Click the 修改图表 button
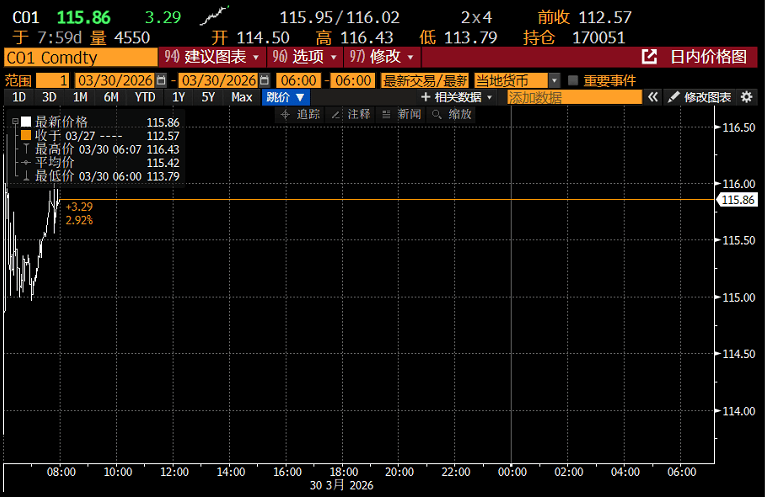Image resolution: width=765 pixels, height=497 pixels. (700, 97)
